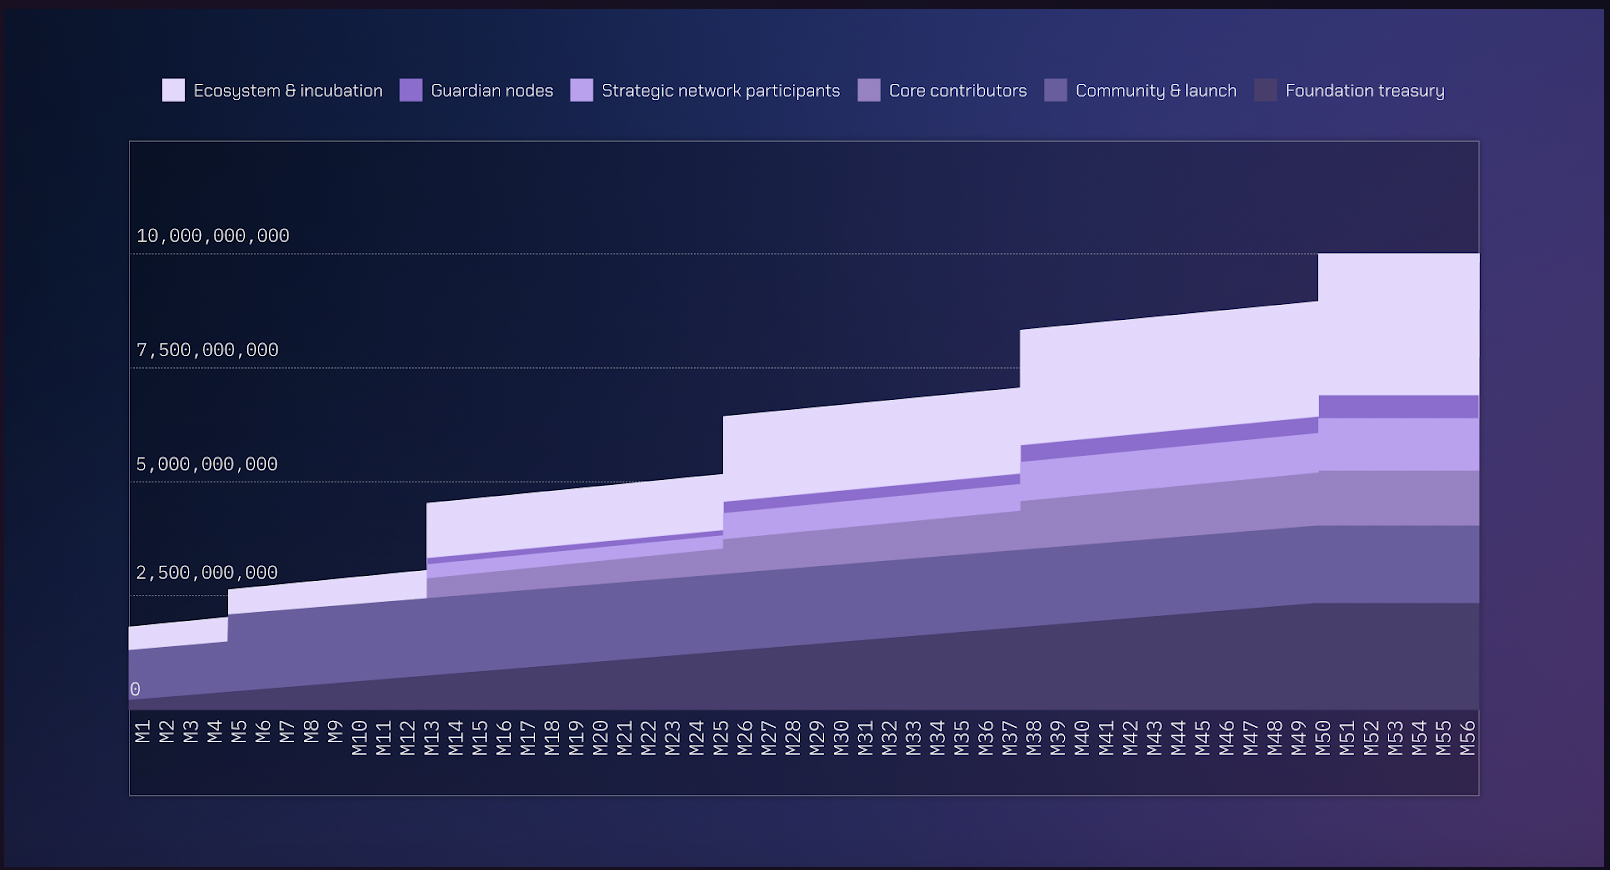Click the Ecosystem & incubation legend swatch
Image resolution: width=1610 pixels, height=870 pixels.
(x=173, y=90)
